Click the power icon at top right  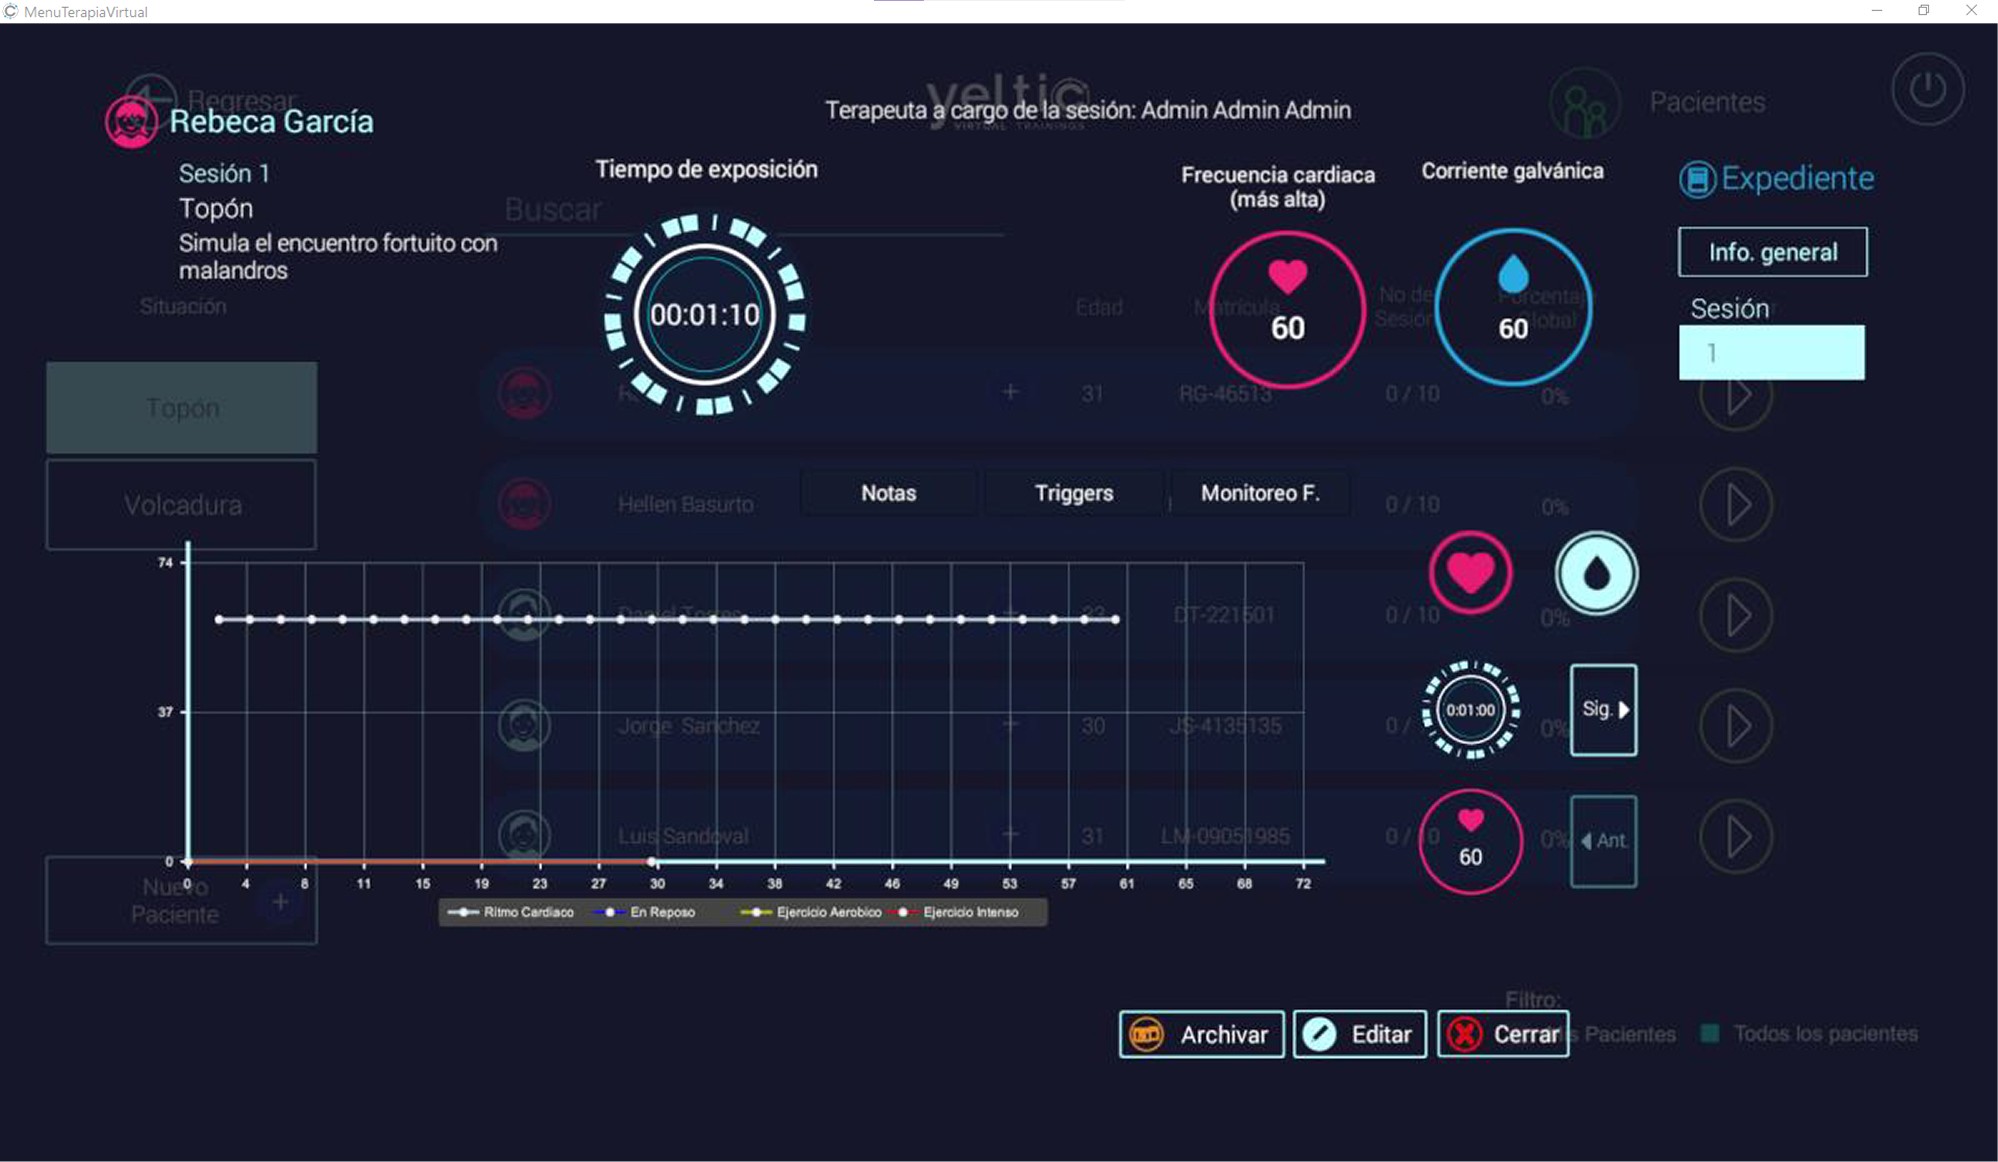point(1926,90)
